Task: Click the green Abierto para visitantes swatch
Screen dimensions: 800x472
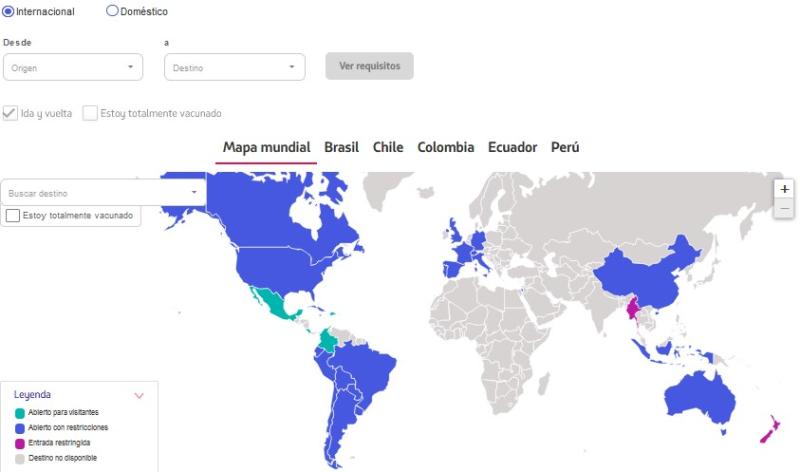Action: 20,412
